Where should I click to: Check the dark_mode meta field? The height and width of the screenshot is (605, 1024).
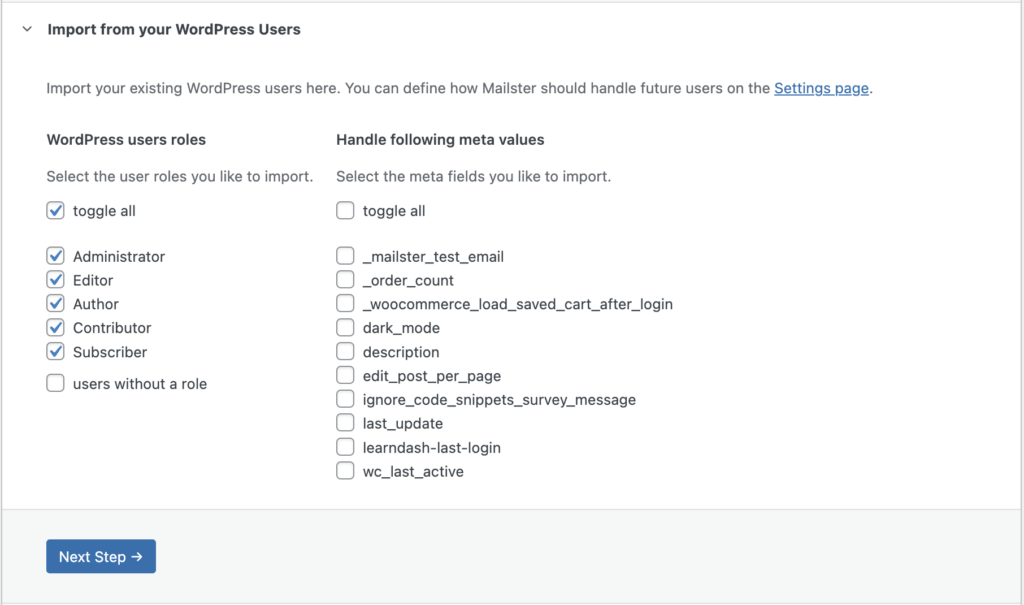[x=345, y=328]
